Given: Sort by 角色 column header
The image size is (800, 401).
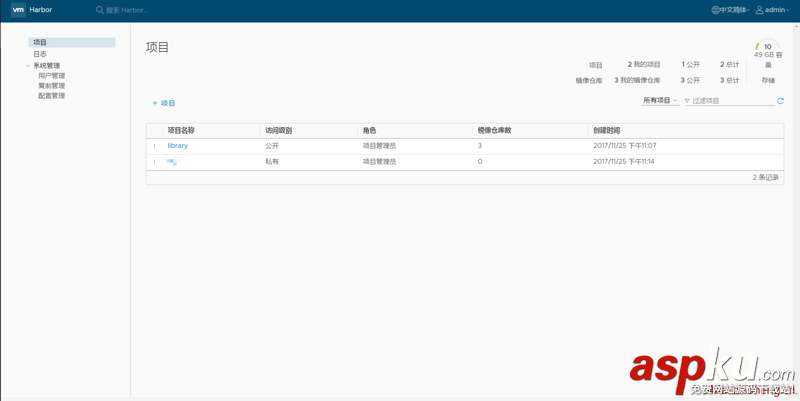Looking at the screenshot, I should coord(369,131).
